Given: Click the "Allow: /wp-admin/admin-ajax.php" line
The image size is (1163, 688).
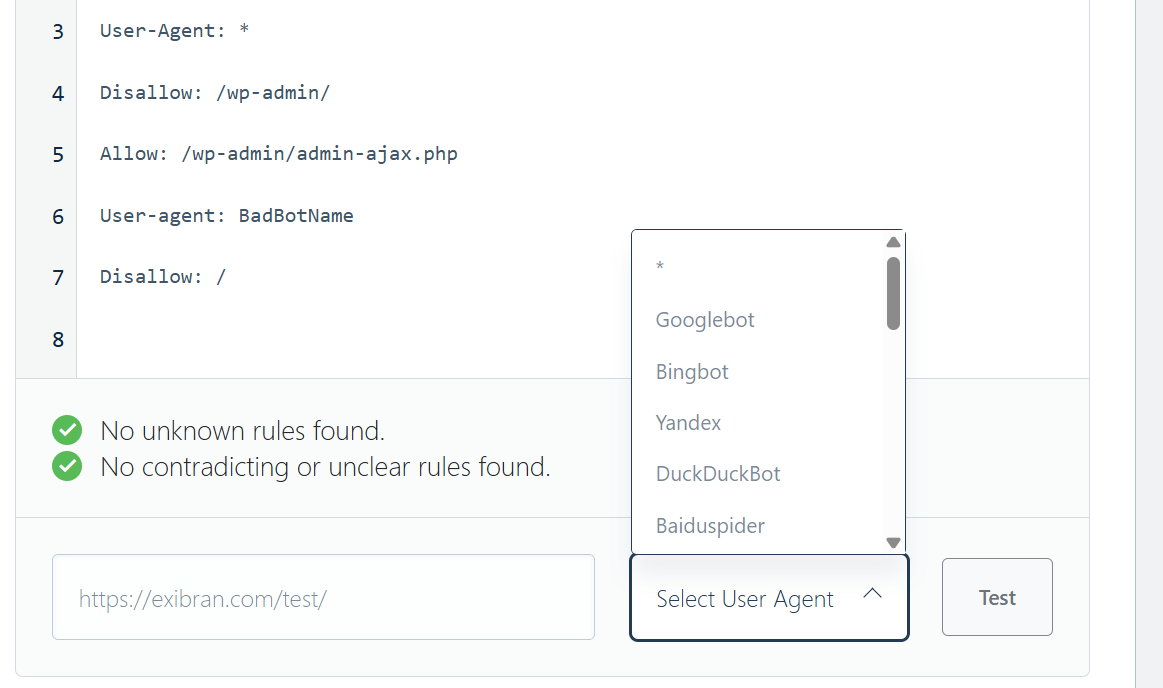Looking at the screenshot, I should 279,154.
